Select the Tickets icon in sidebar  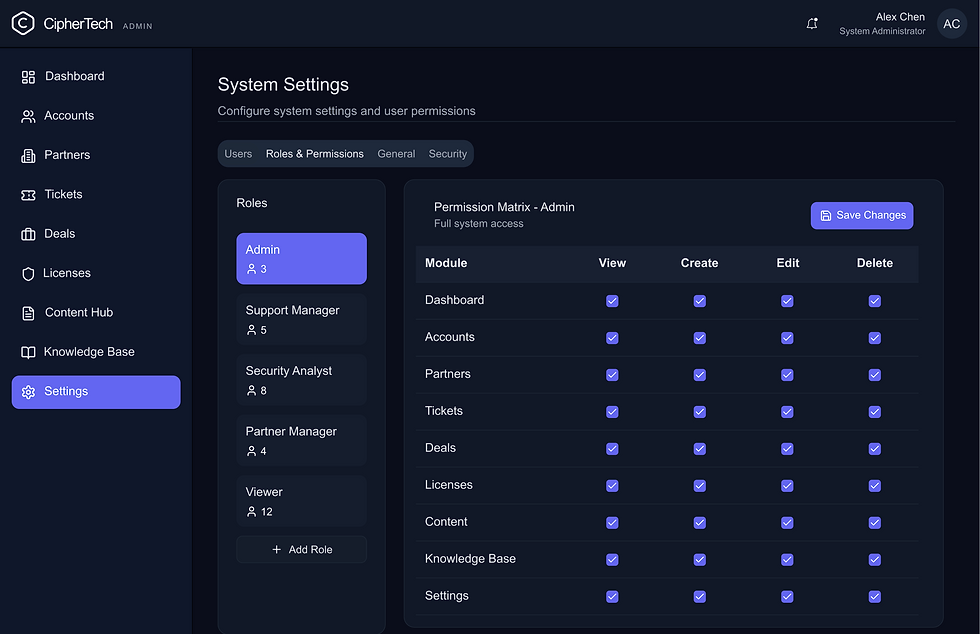tap(28, 194)
